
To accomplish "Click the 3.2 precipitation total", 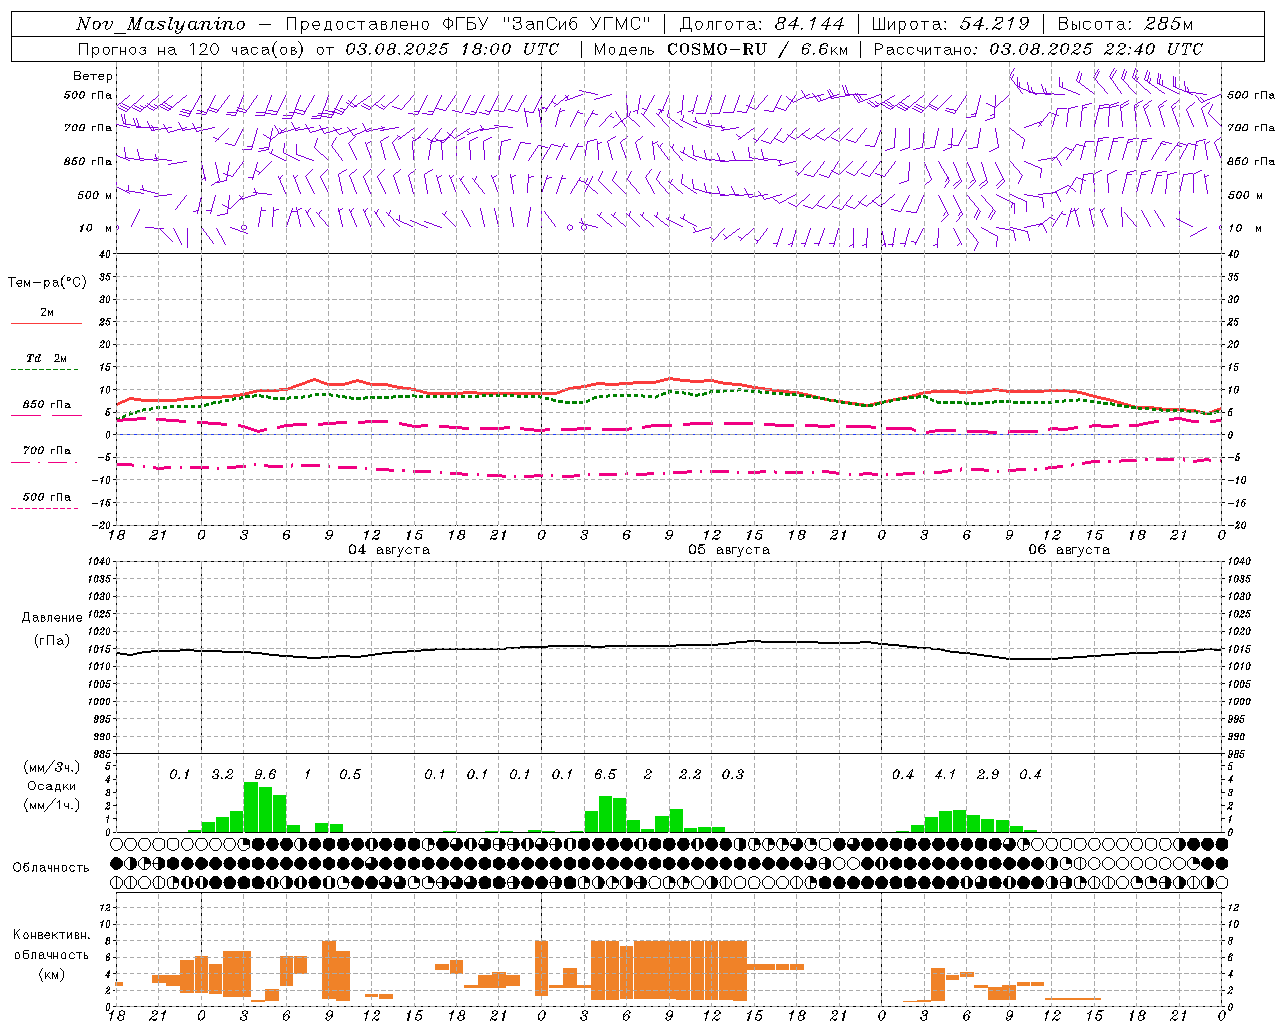I will (222, 774).
